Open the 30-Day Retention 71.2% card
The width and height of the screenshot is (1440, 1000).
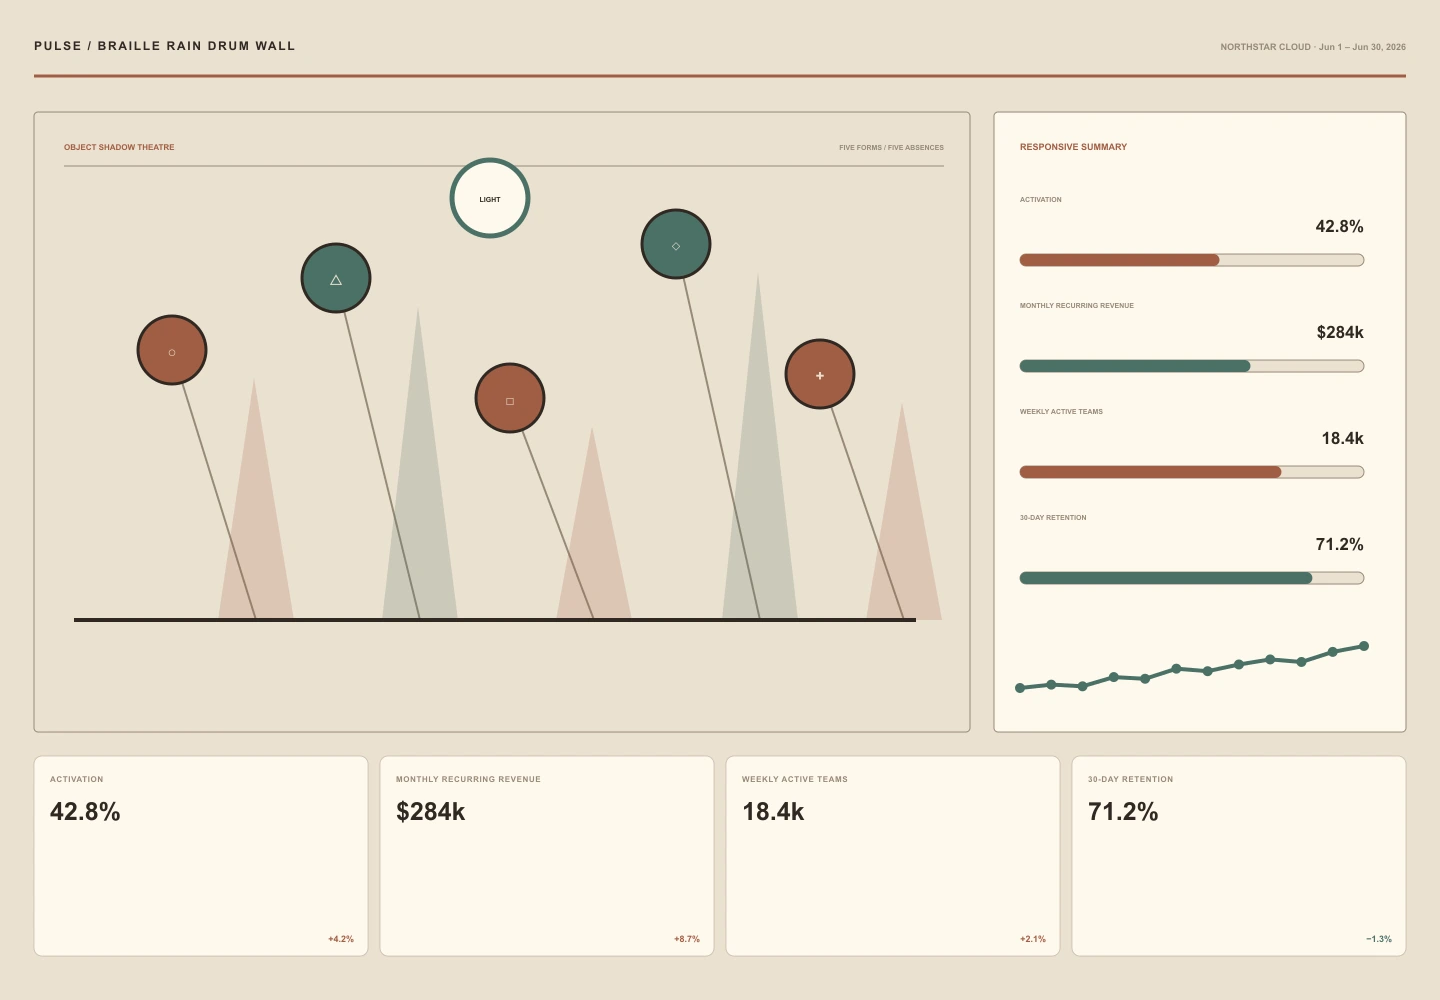(1239, 856)
